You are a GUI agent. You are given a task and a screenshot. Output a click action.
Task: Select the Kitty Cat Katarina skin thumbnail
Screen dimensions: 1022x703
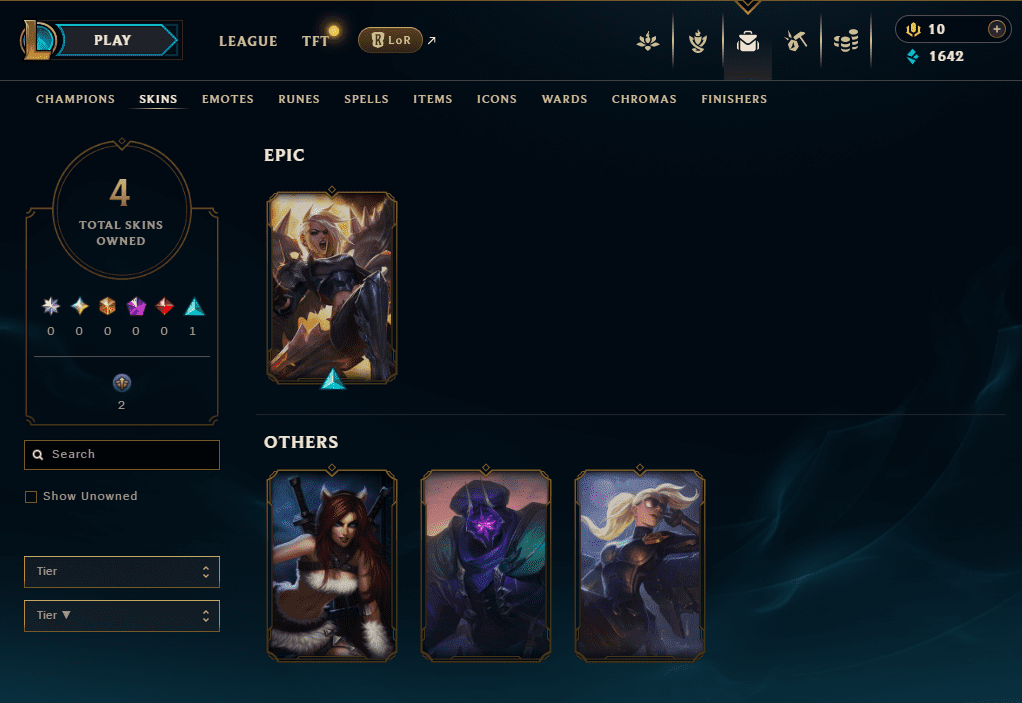tap(332, 566)
